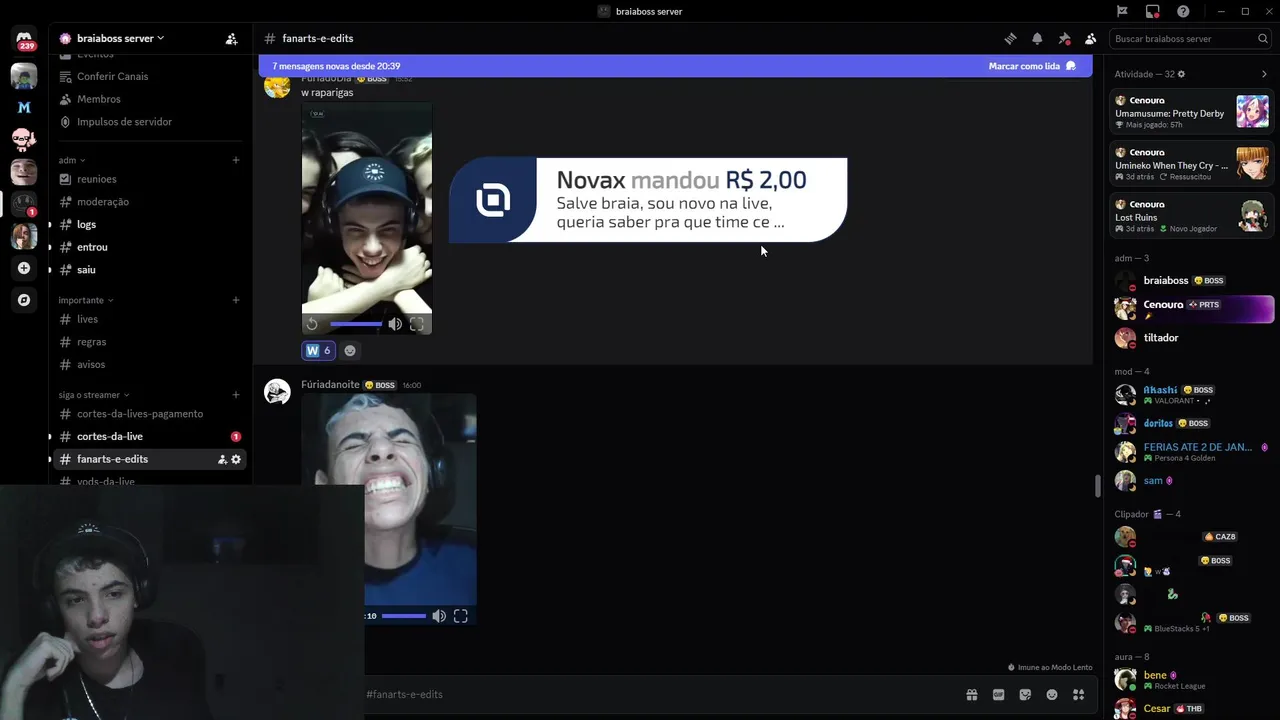Open the inbox icon in title bar
This screenshot has width=1280, height=720.
1153,11
